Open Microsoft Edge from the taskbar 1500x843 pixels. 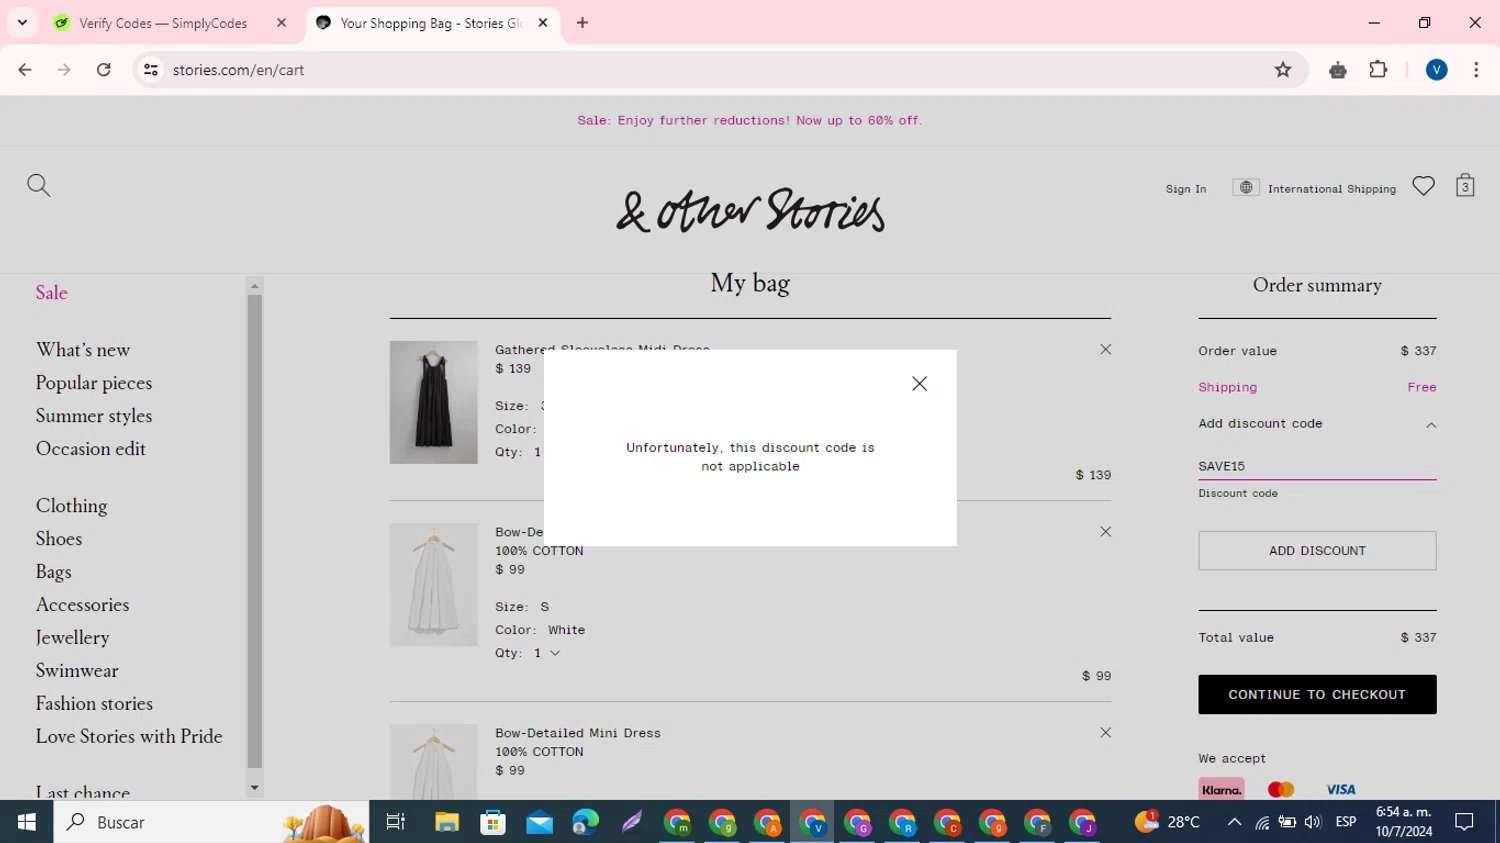click(x=585, y=822)
